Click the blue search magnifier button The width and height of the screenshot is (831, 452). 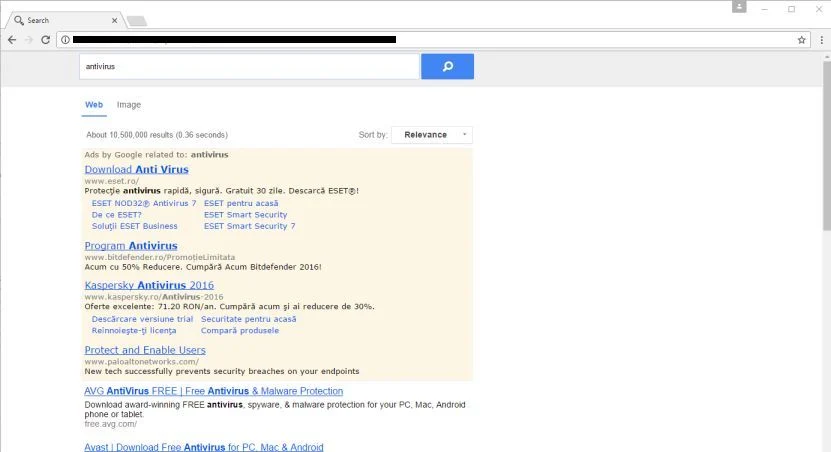coord(447,66)
